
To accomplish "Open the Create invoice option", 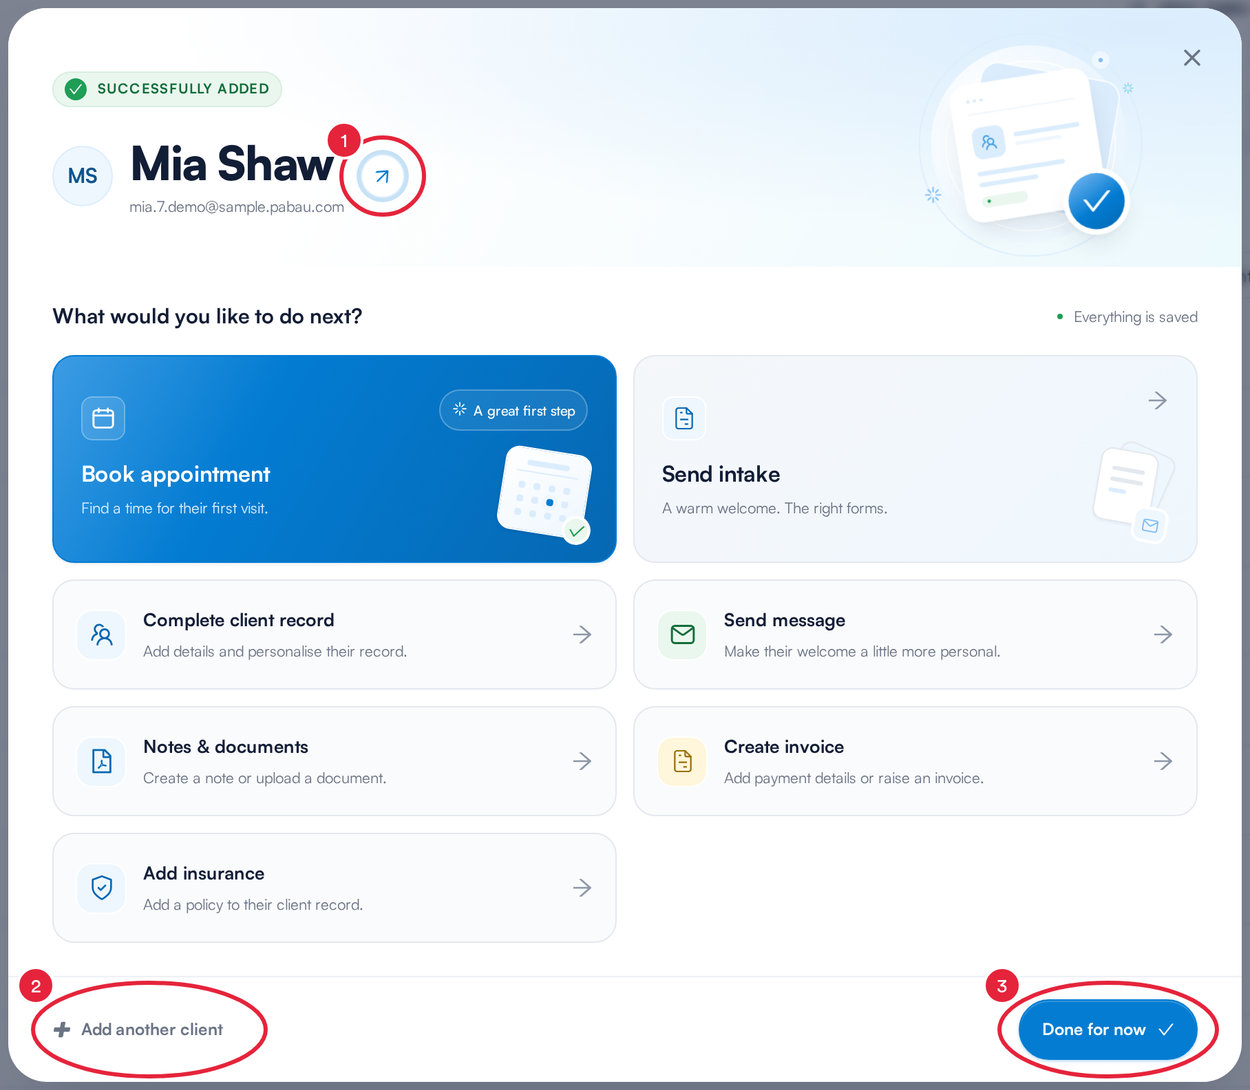I will pos(915,761).
